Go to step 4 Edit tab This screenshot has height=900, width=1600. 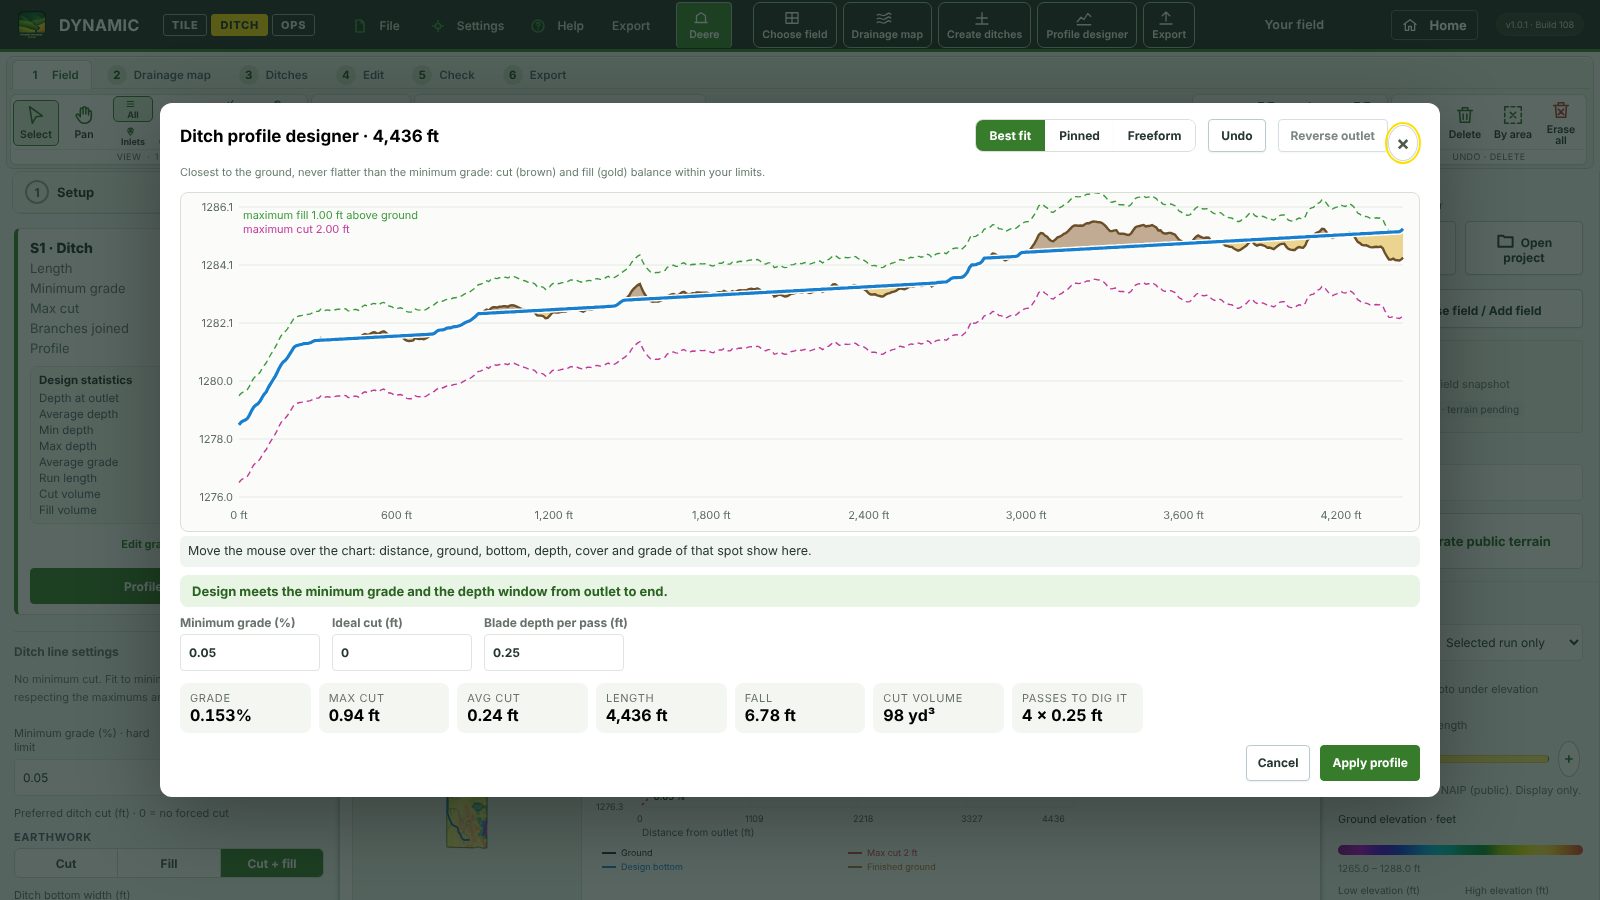362,75
